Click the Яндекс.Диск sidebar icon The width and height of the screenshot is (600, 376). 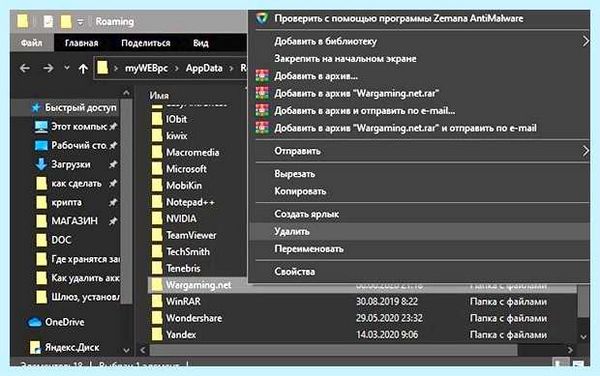coord(35,347)
